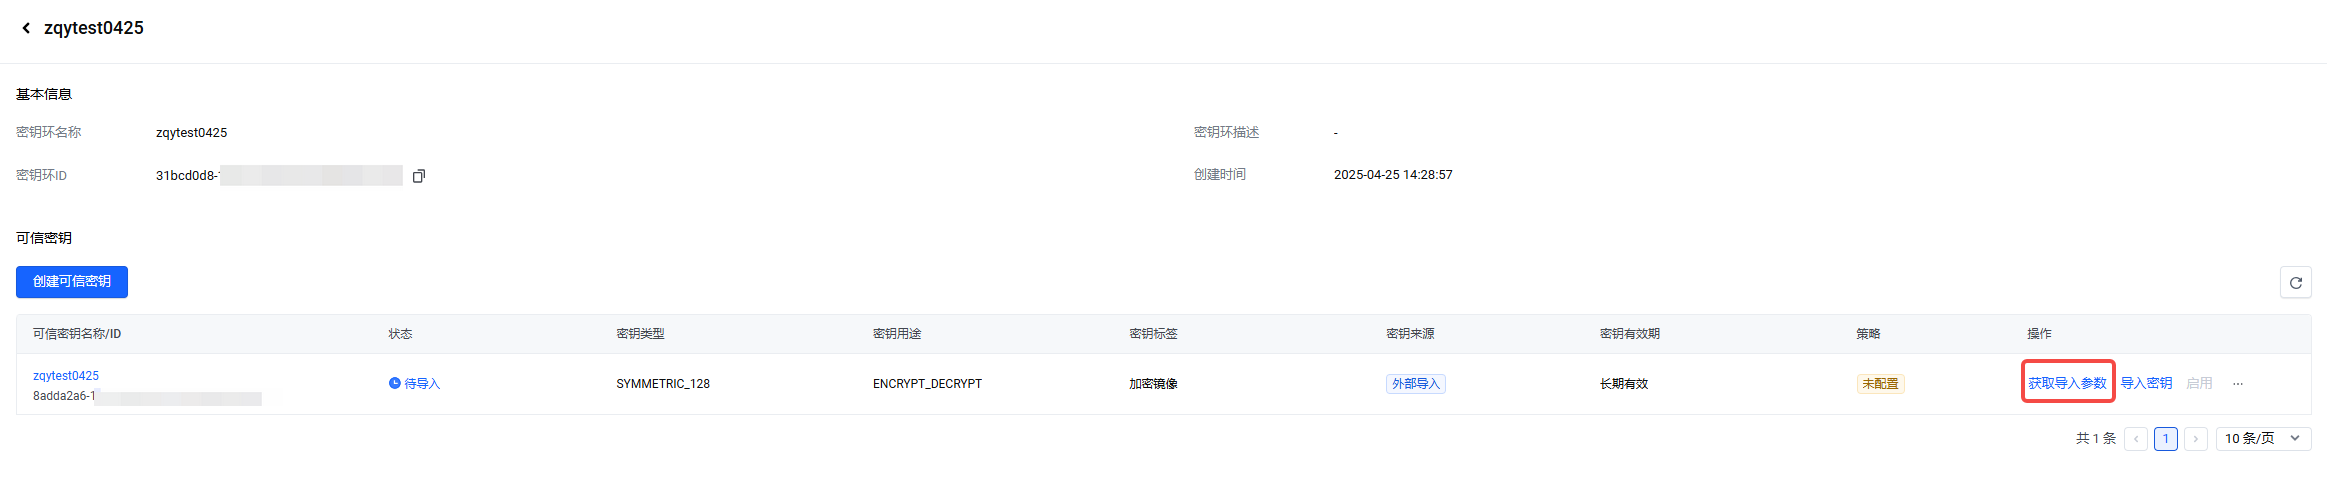
Task: Click 密钥有效期 column header
Action: 1630,334
